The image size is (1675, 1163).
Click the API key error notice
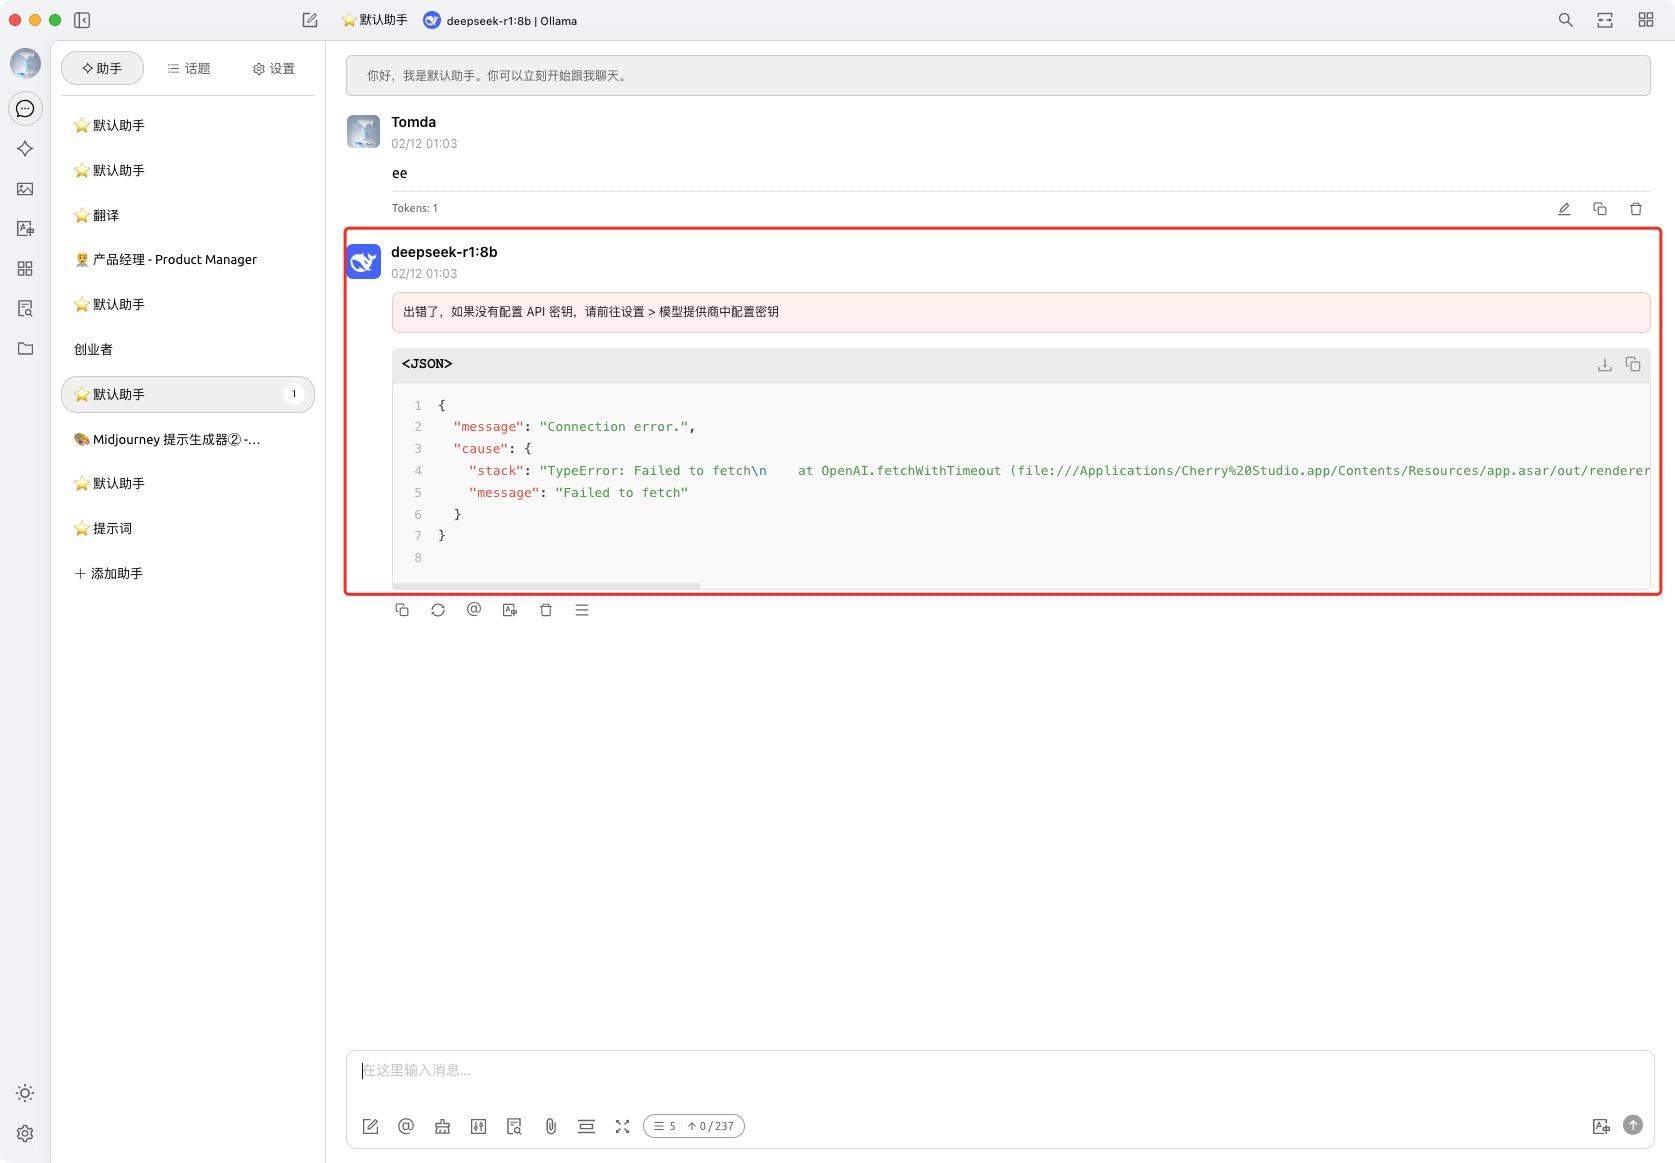[x=1021, y=312]
